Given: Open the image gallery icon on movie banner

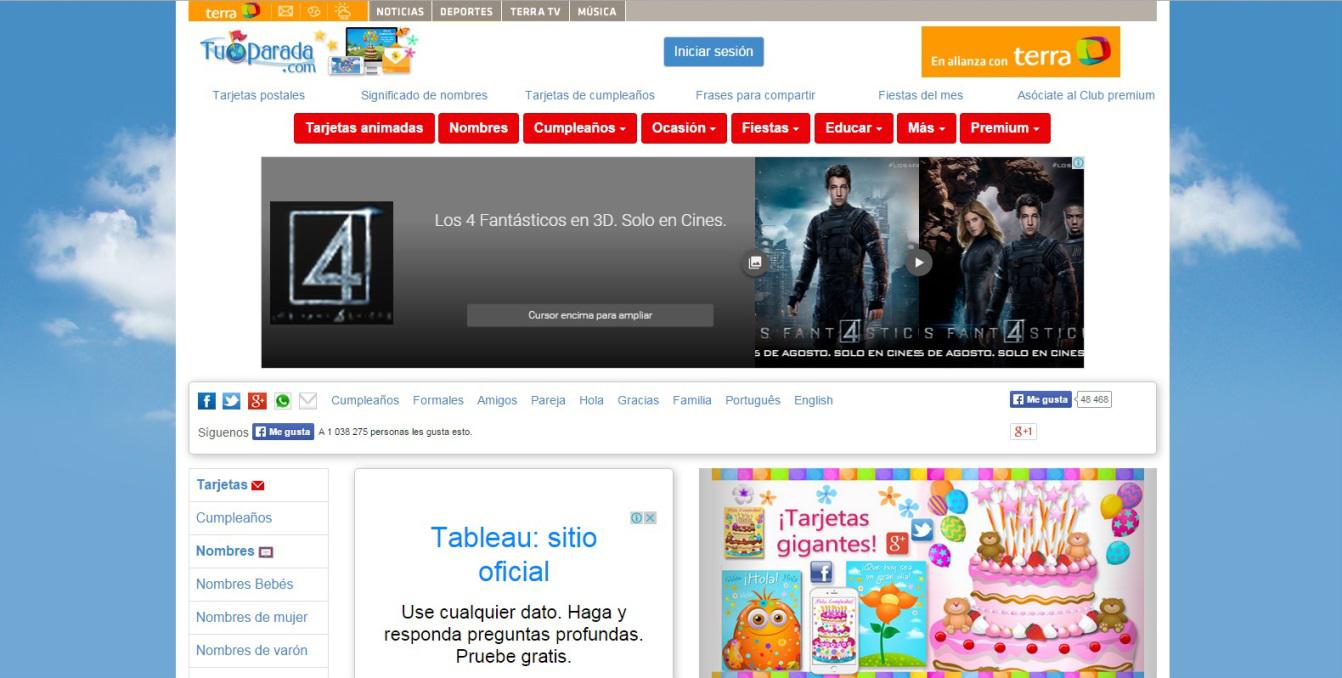Looking at the screenshot, I should (755, 262).
